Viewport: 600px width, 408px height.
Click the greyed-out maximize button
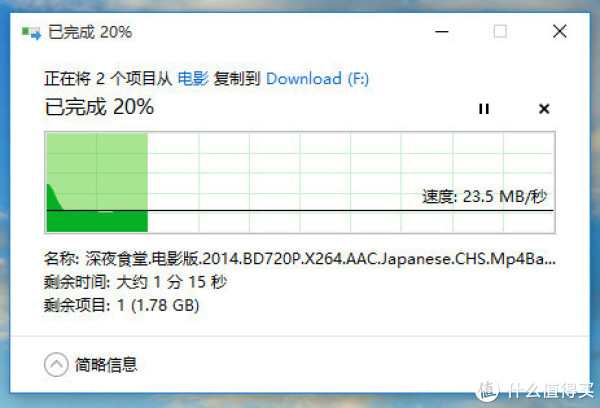pyautogui.click(x=500, y=31)
